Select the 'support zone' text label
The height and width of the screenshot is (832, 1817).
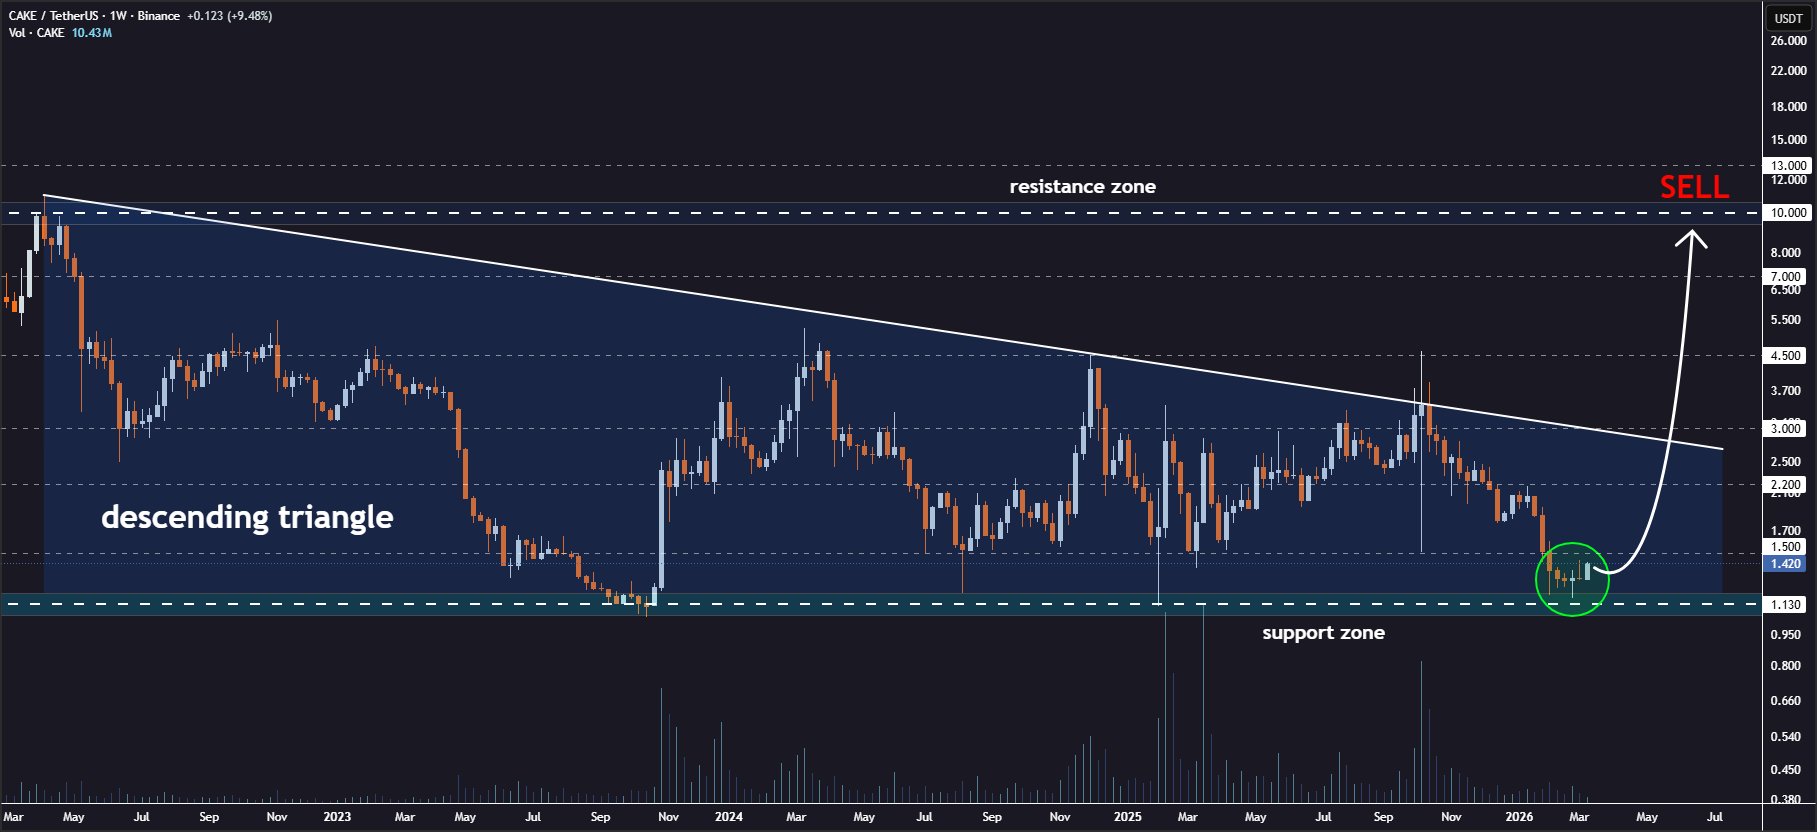click(x=1323, y=633)
